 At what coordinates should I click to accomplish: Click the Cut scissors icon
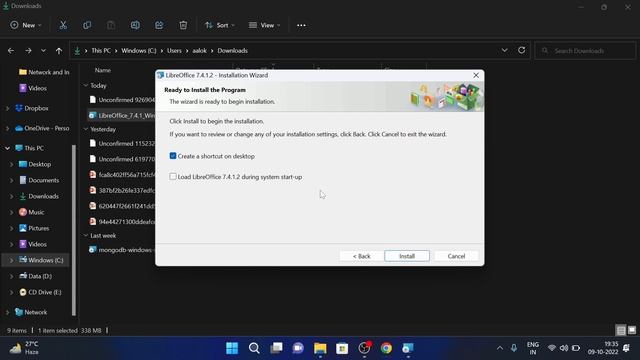click(x=63, y=25)
